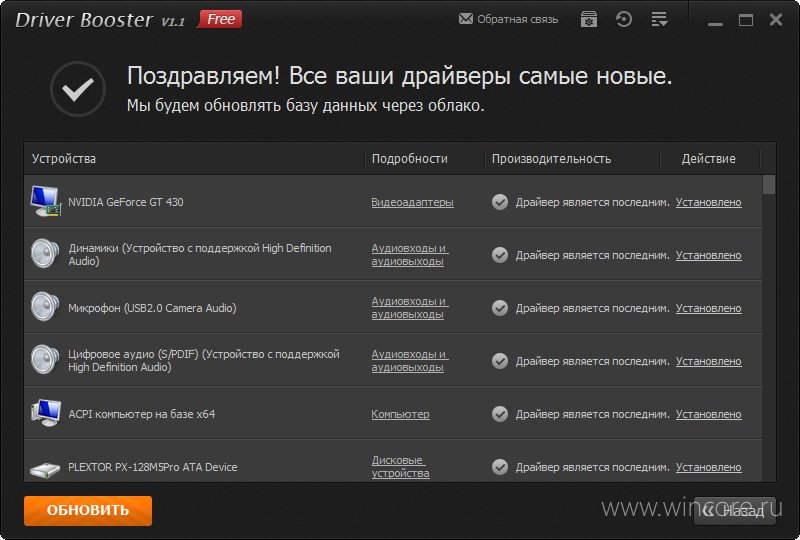Select the PLEXTOR PX-128M5Pro ATA Device text
Image resolution: width=800 pixels, height=540 pixels.
click(x=153, y=468)
